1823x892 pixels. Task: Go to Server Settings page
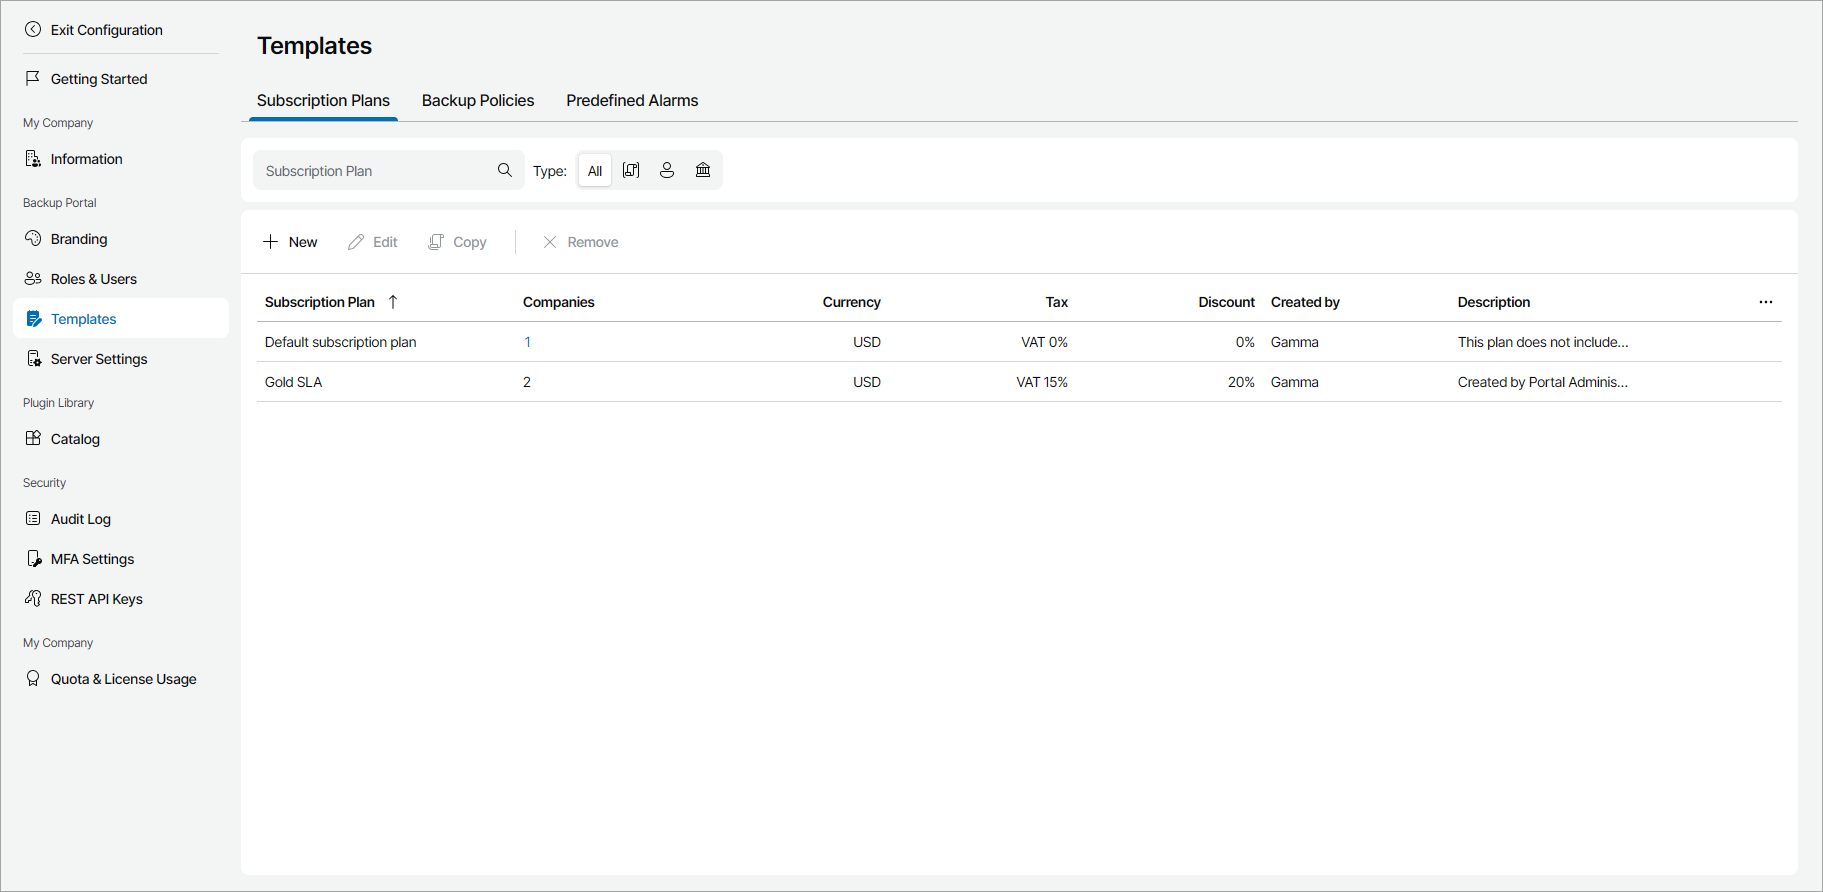pos(99,359)
